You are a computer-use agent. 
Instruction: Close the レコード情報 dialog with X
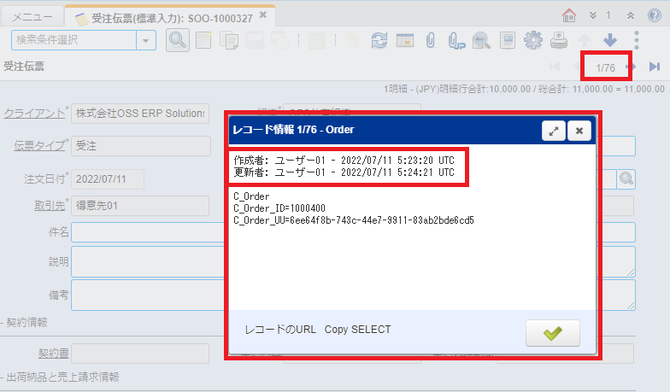(579, 130)
